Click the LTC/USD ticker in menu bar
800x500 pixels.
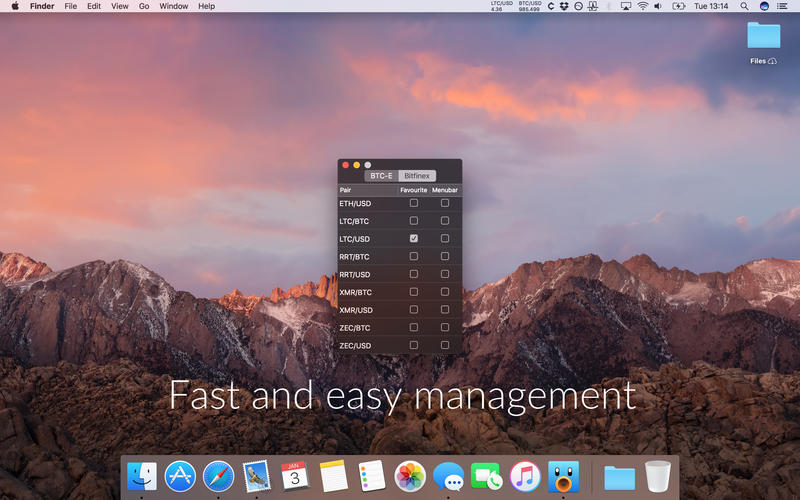[502, 6]
